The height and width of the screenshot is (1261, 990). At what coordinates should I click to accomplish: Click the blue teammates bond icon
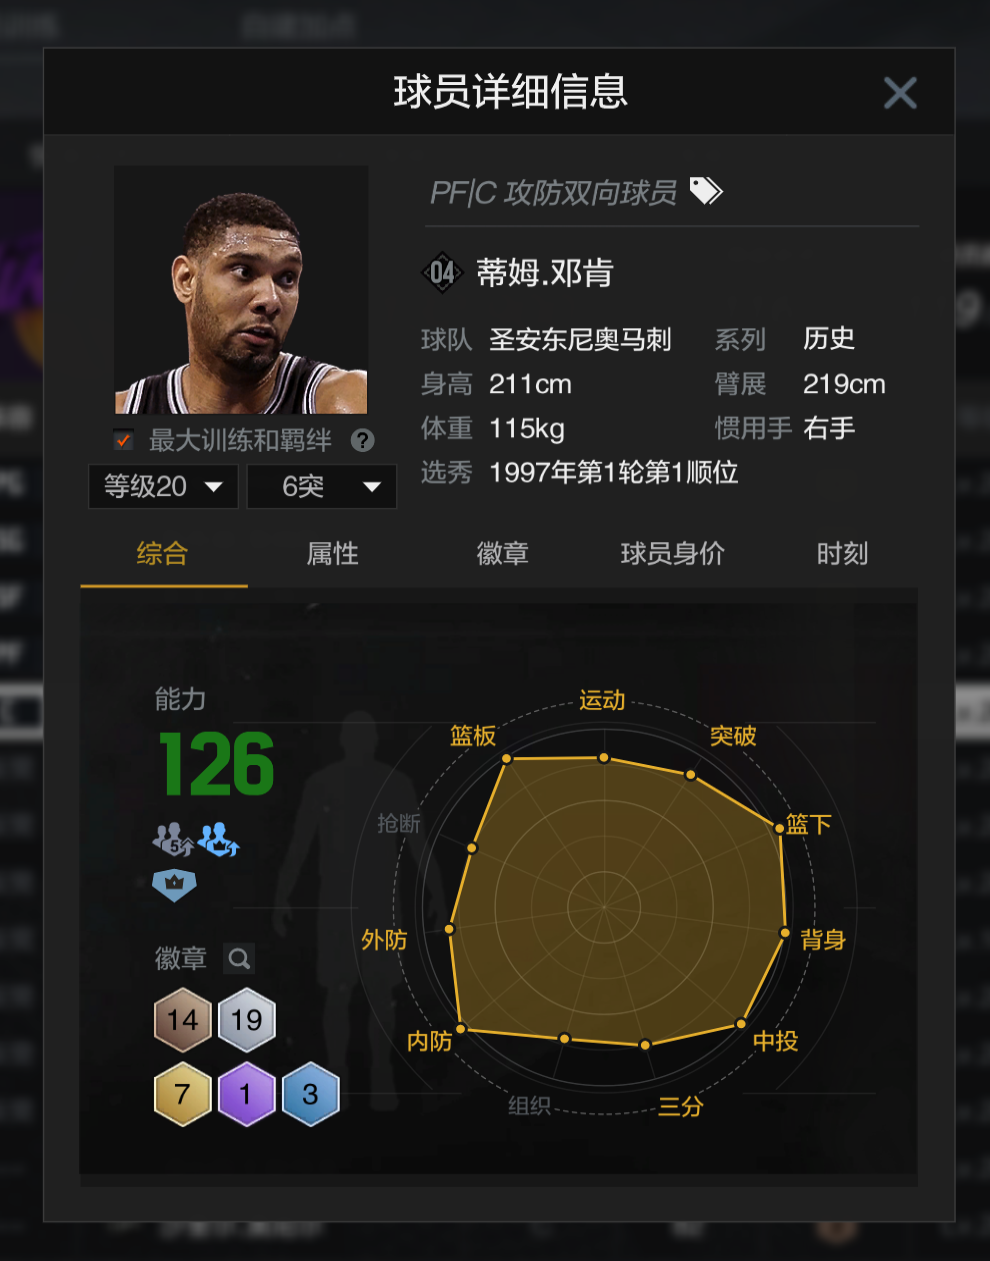tap(218, 839)
